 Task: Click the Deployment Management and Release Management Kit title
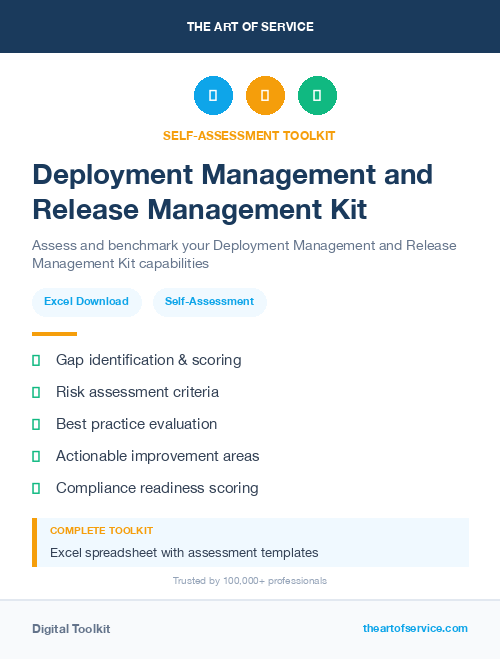[233, 192]
